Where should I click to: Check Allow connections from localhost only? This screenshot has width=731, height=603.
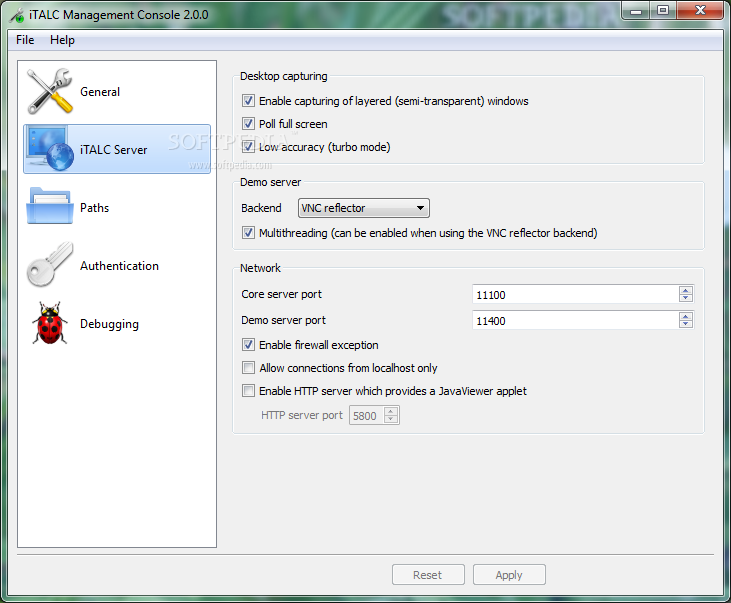(x=248, y=367)
